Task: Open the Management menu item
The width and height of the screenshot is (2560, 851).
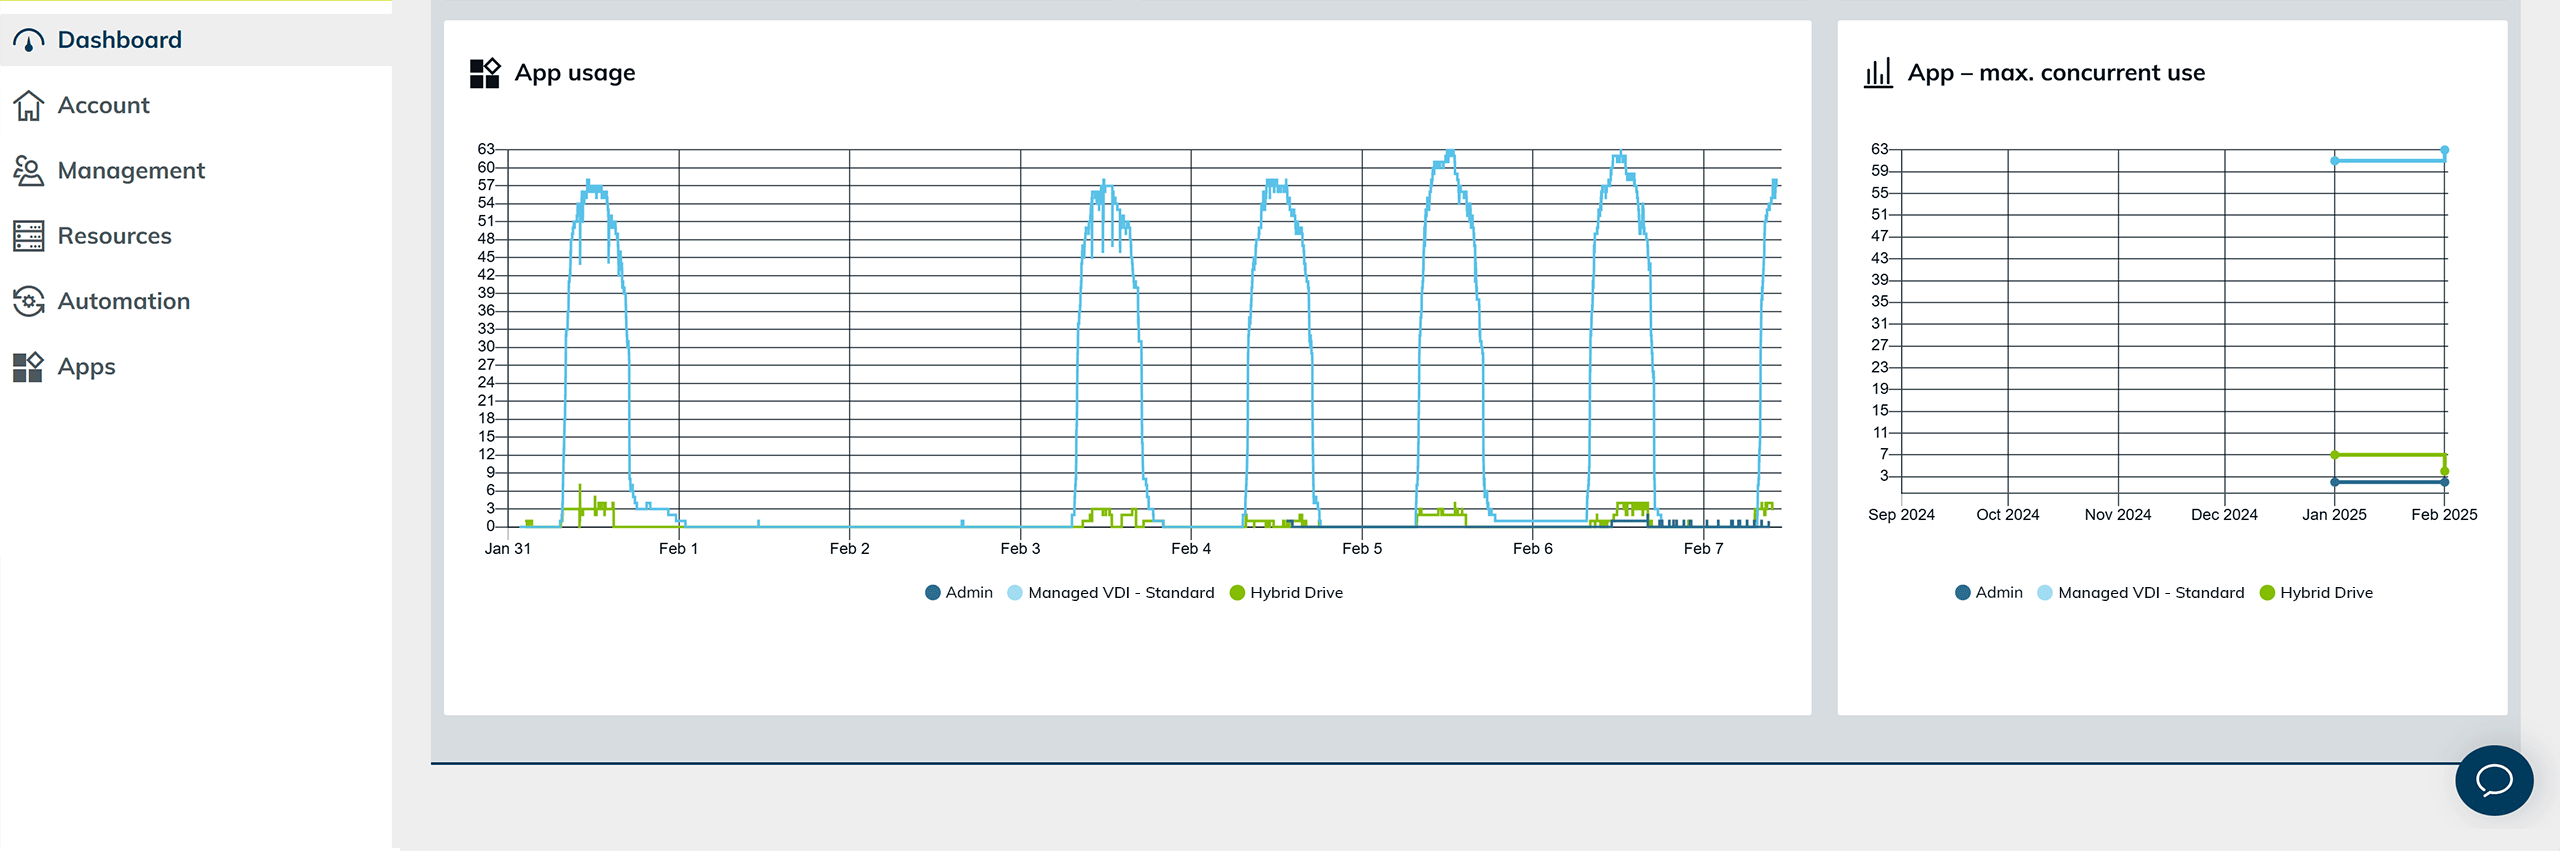Action: [131, 171]
